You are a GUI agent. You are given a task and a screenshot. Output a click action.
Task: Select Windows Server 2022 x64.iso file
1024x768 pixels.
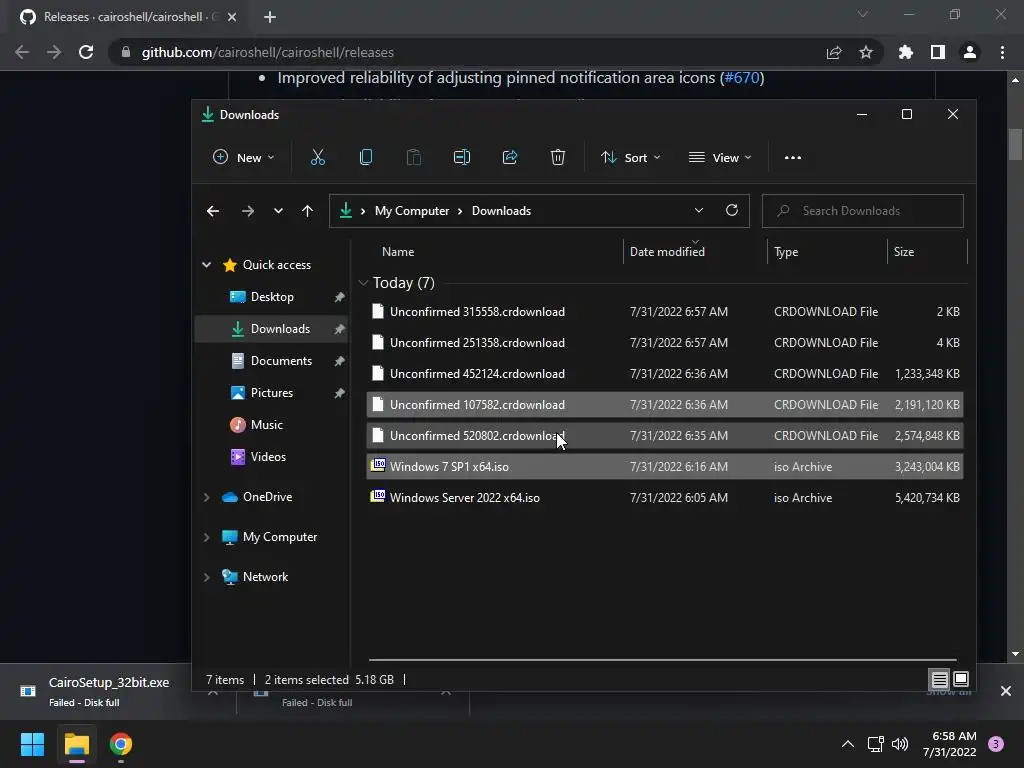click(664, 498)
